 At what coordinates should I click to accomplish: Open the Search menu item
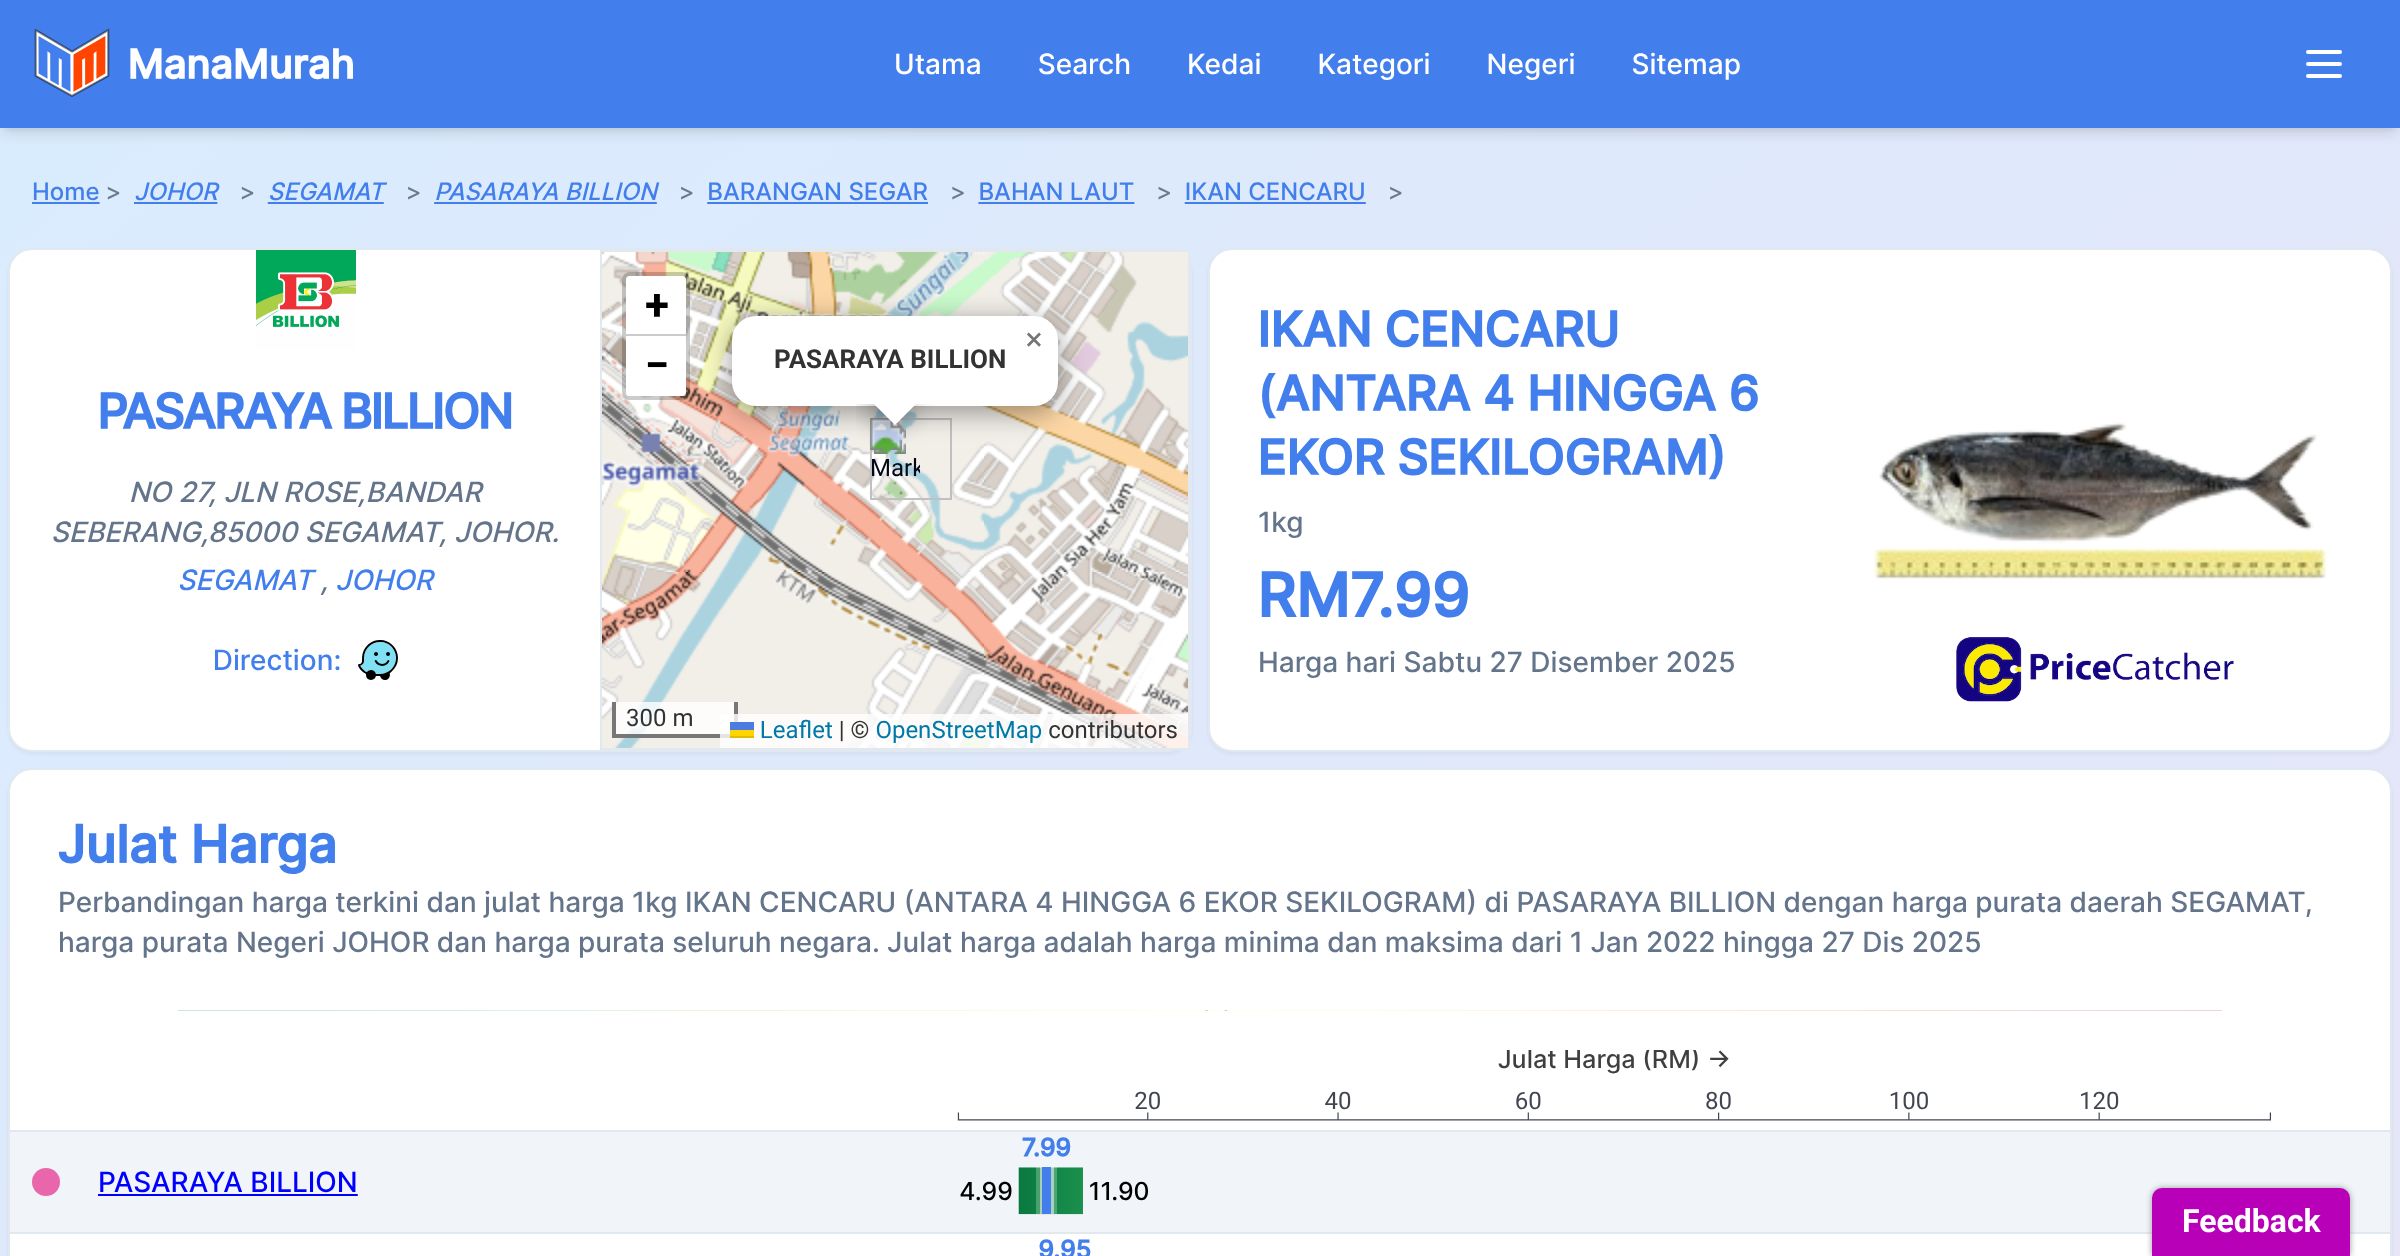click(x=1083, y=64)
